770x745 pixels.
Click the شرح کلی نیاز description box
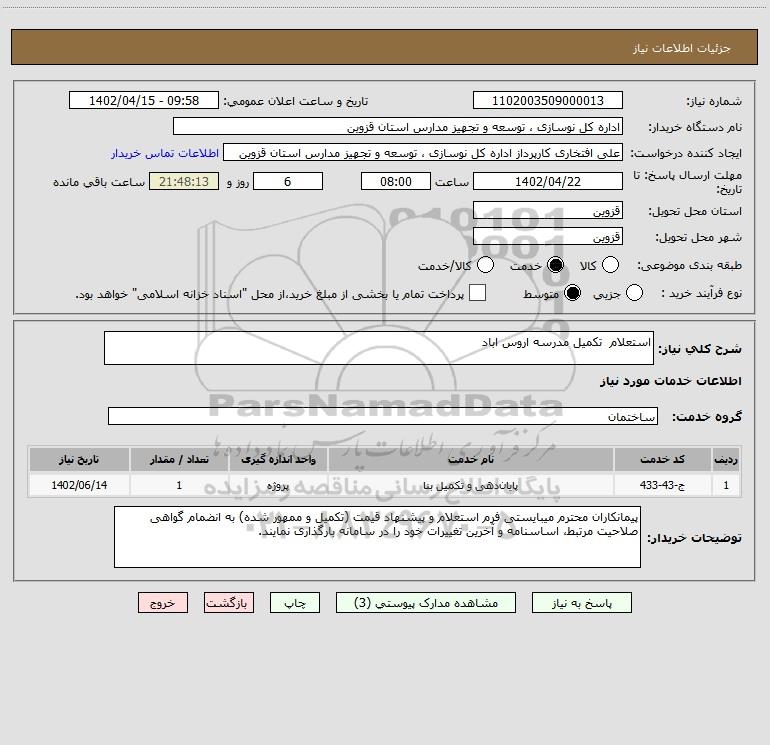379,348
